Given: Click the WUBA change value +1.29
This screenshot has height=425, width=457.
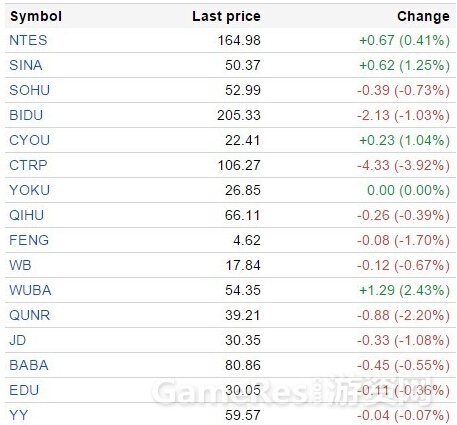Looking at the screenshot, I should pos(377,290).
